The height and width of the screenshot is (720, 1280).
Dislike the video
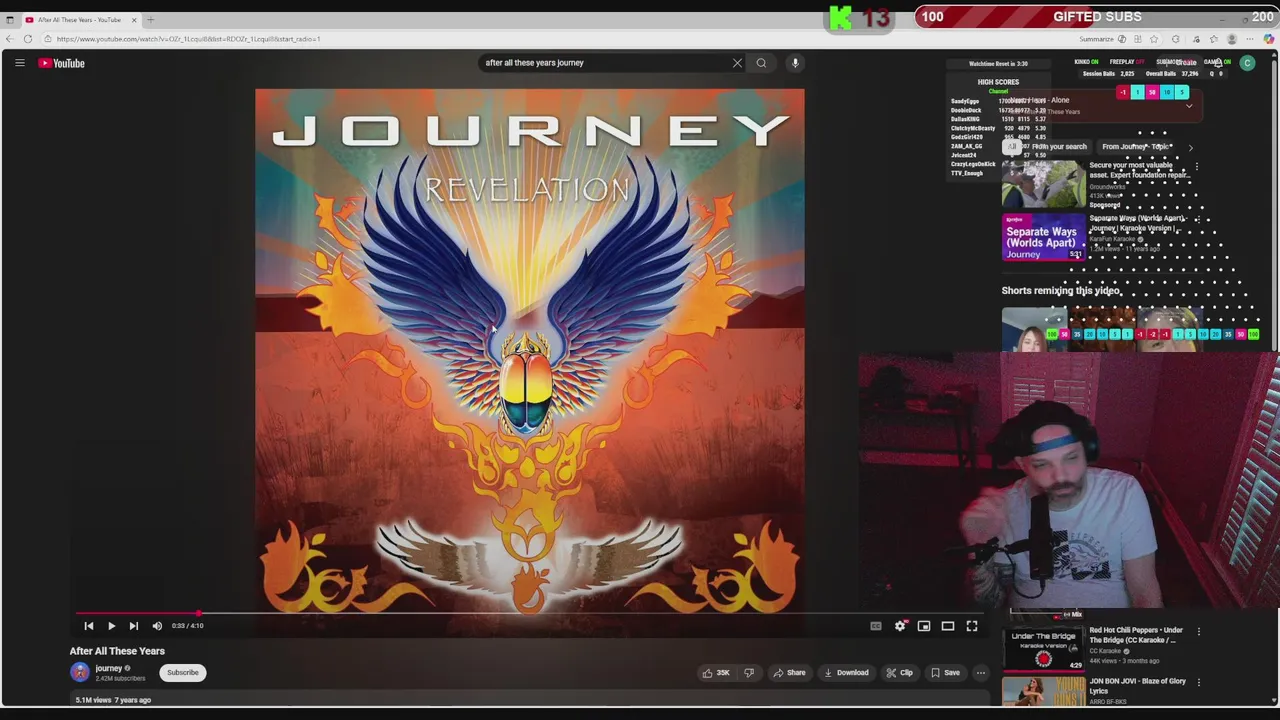[x=749, y=673]
